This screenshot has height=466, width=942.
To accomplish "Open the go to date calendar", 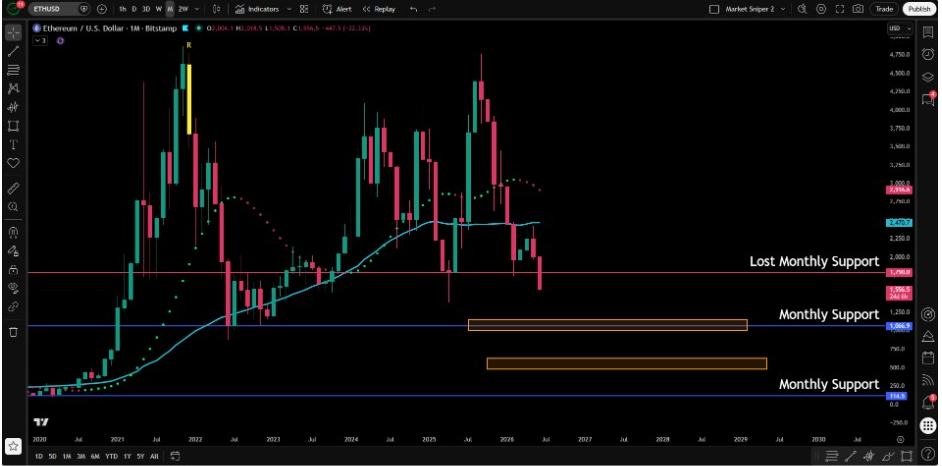I will point(174,456).
